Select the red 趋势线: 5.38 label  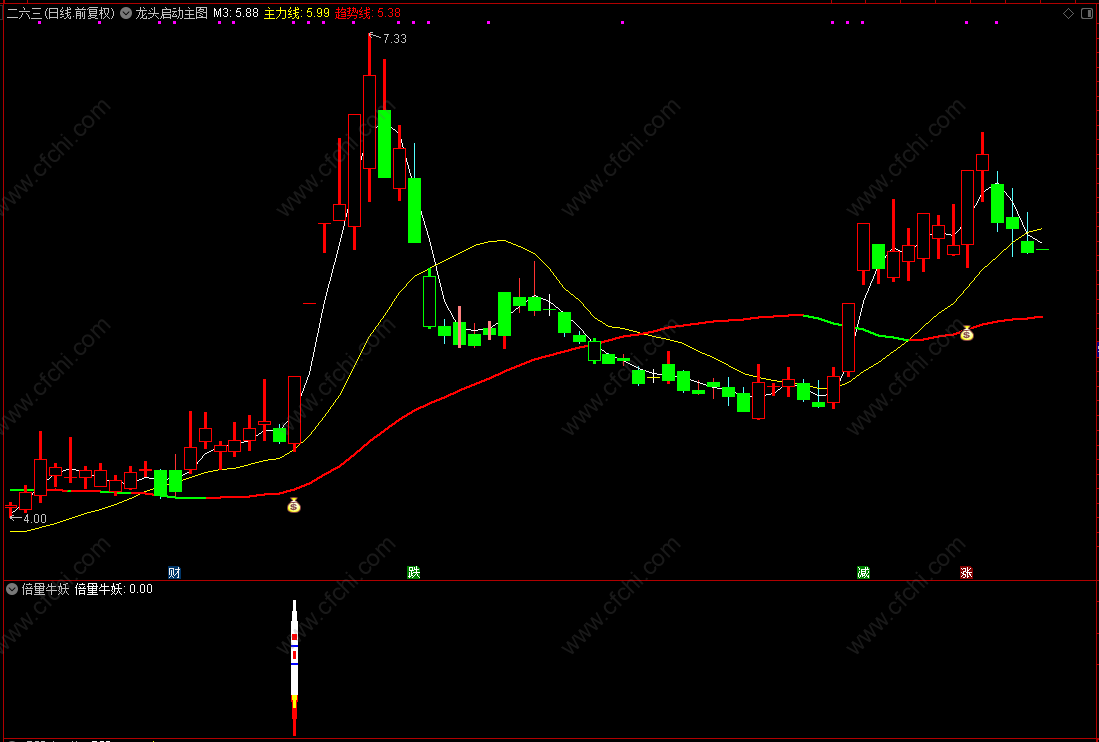(368, 13)
